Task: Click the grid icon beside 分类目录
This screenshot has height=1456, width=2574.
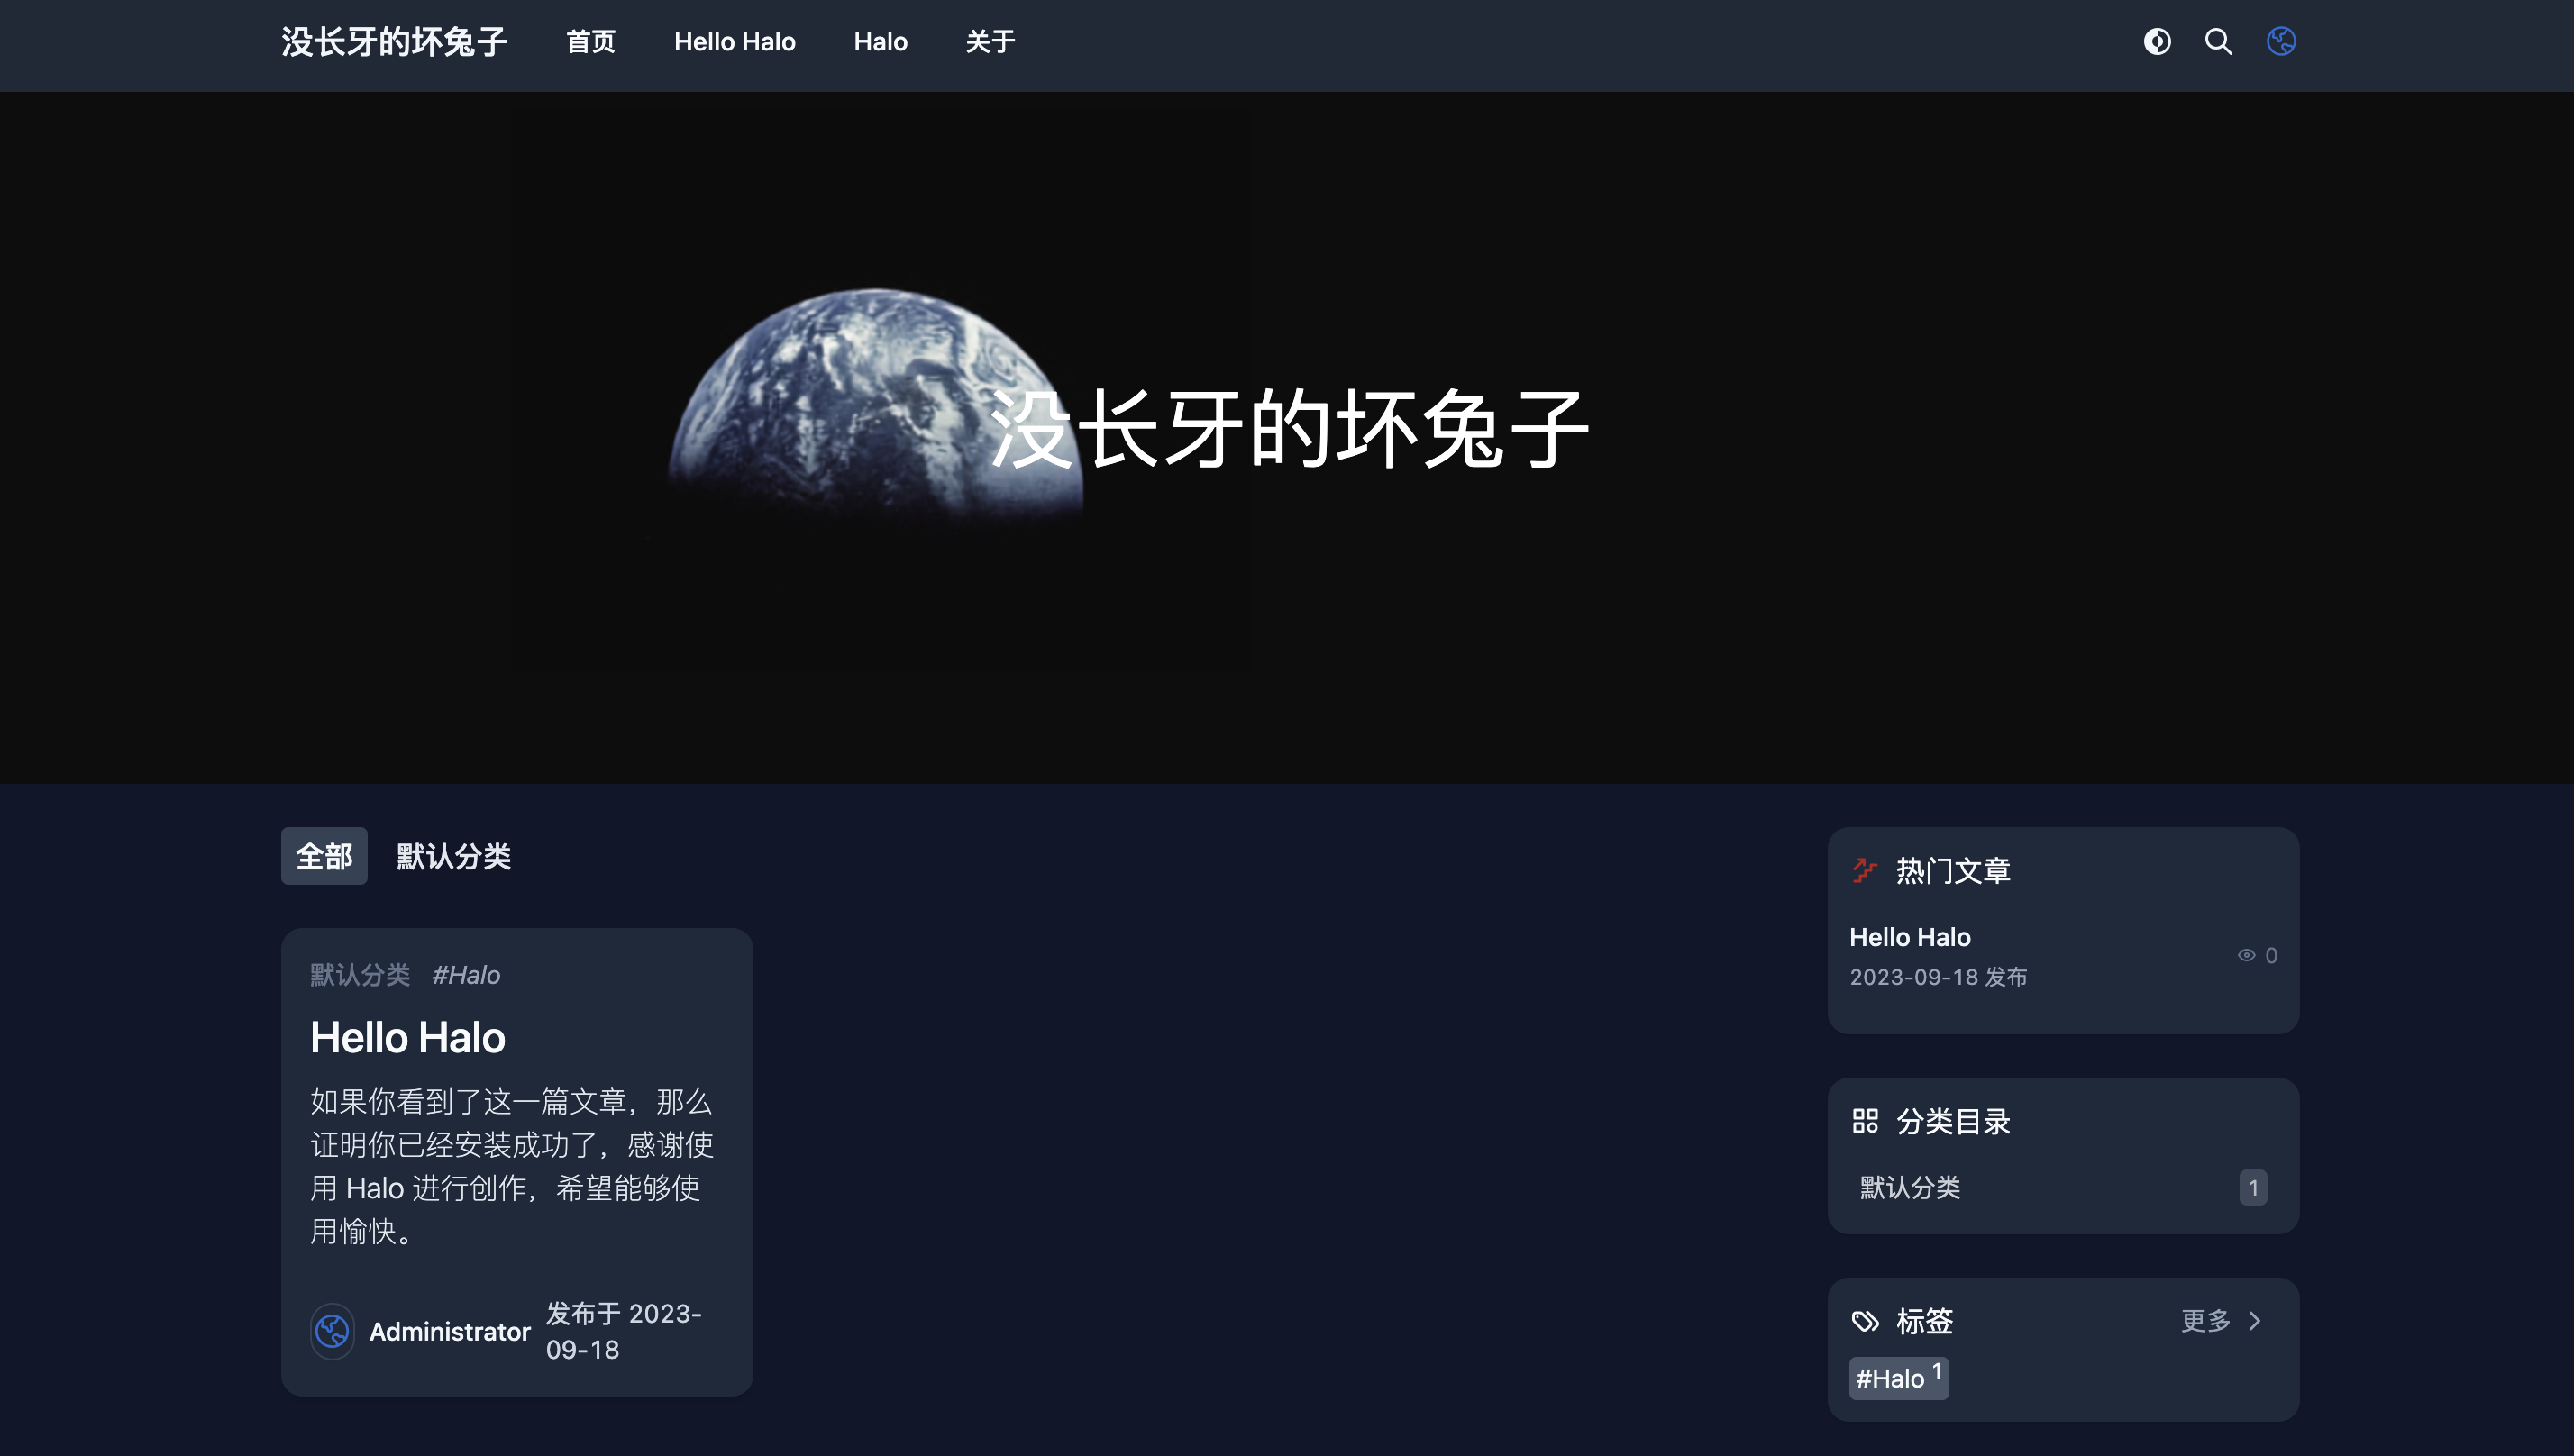Action: [x=1865, y=1121]
